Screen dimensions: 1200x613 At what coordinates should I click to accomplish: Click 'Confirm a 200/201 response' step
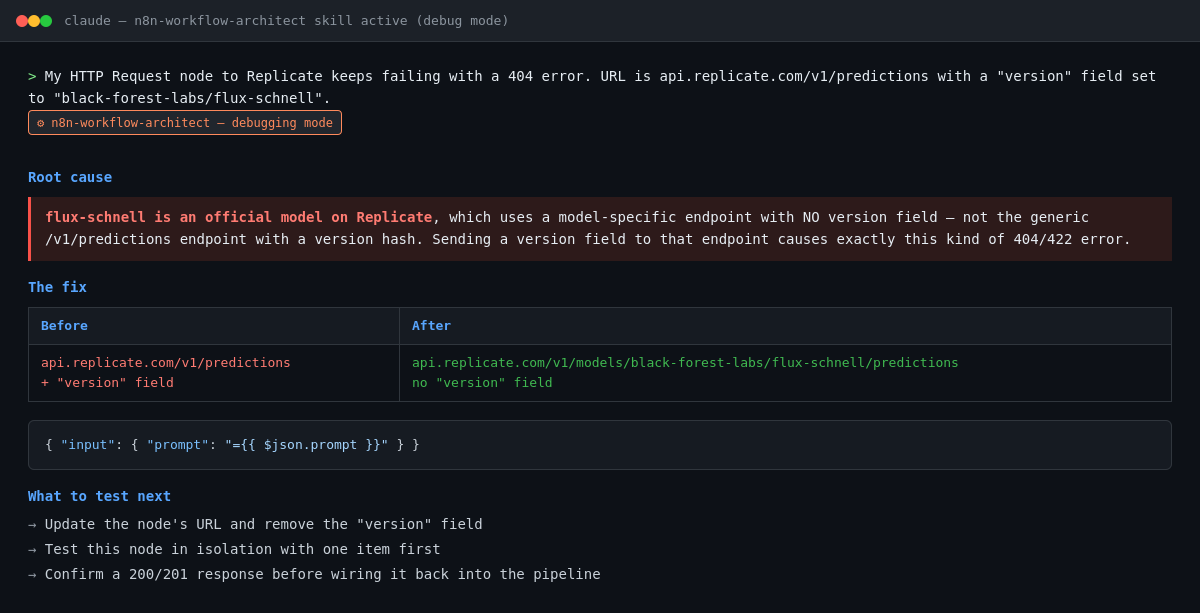[314, 574]
